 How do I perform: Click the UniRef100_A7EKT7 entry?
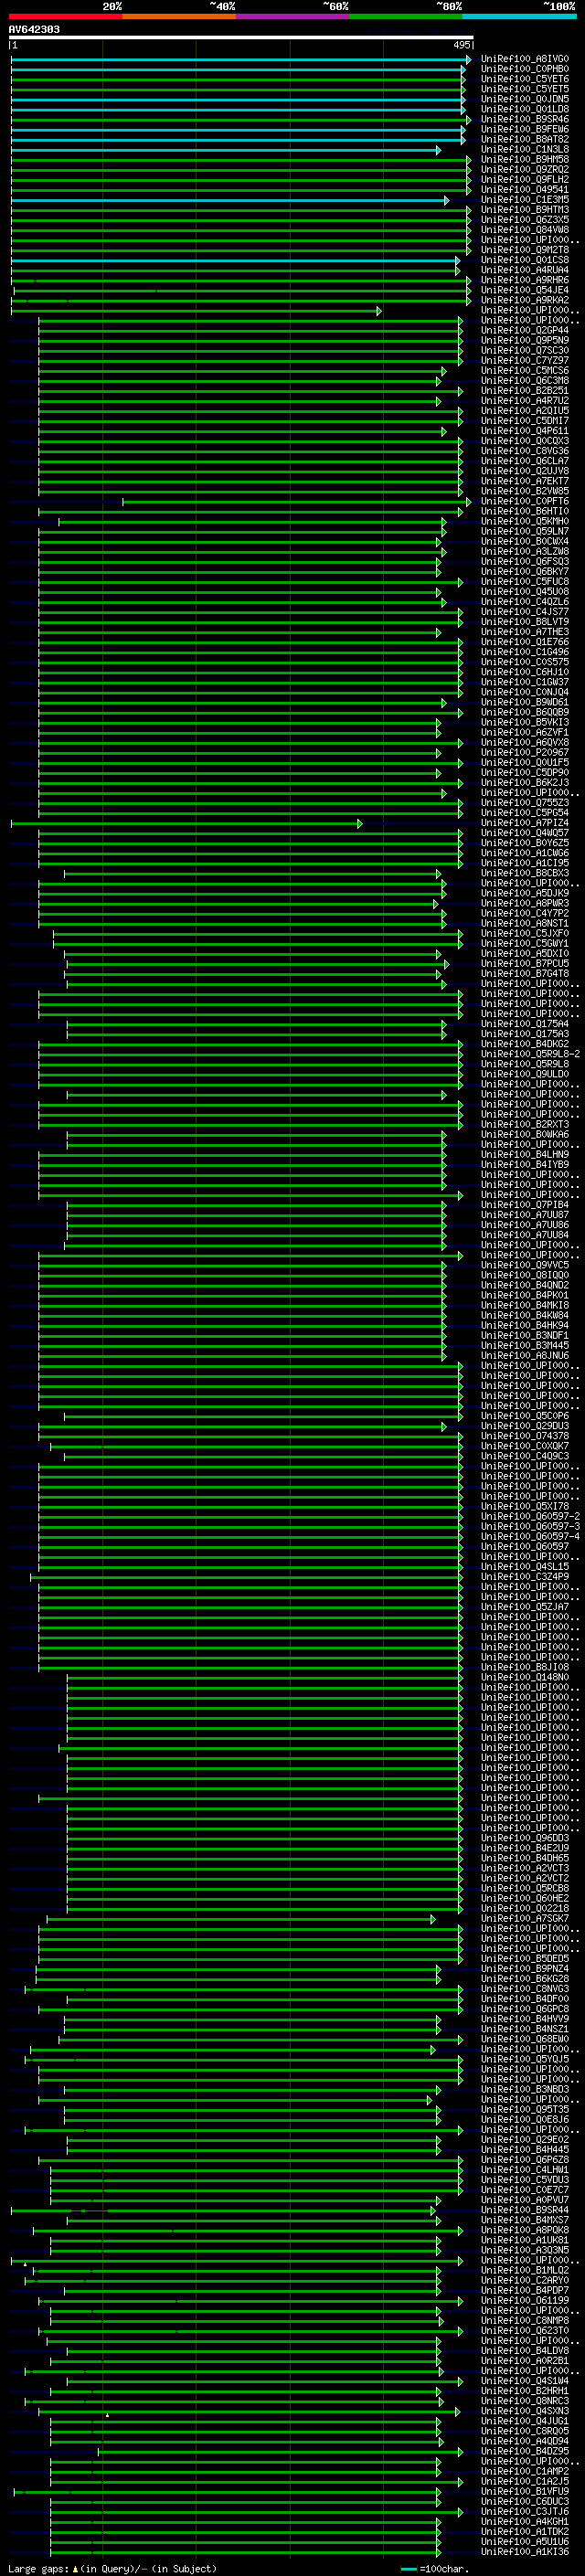525,481
